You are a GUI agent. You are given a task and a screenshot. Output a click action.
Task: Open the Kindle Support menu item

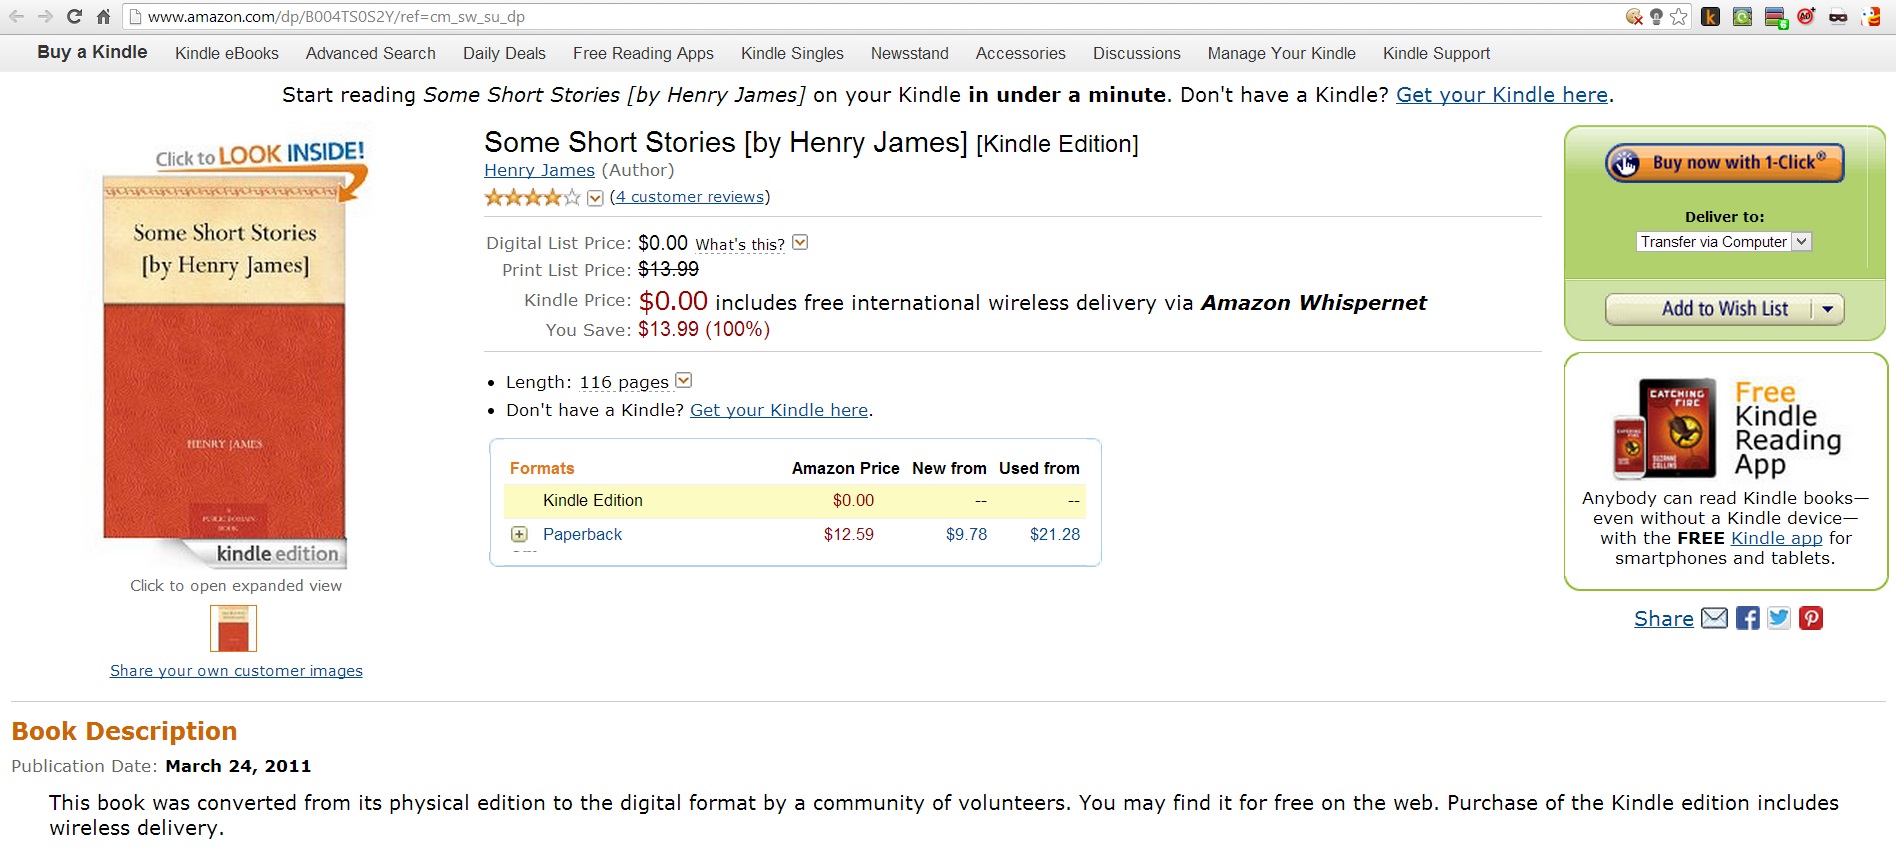1436,53
